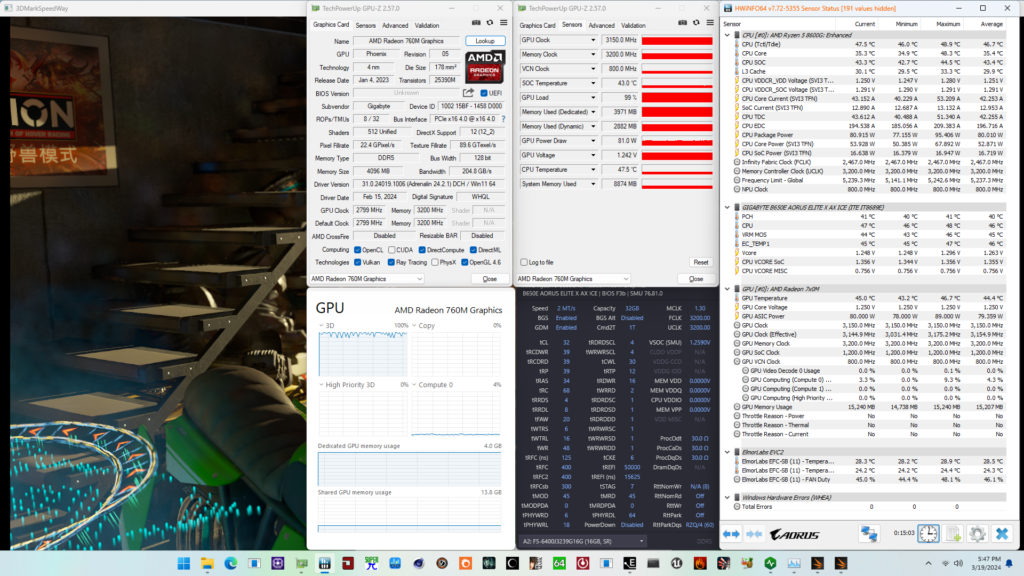Click HWiNFO log file add icon
Screen dimensions: 1024x576
[x=953, y=534]
